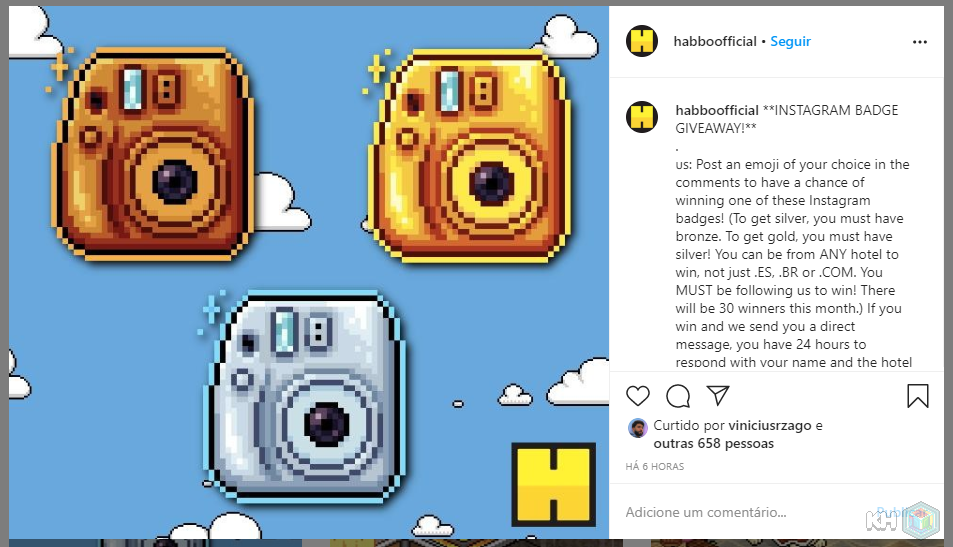The image size is (953, 547).
Task: Open habboofficial username in caption text
Action: click(x=717, y=110)
